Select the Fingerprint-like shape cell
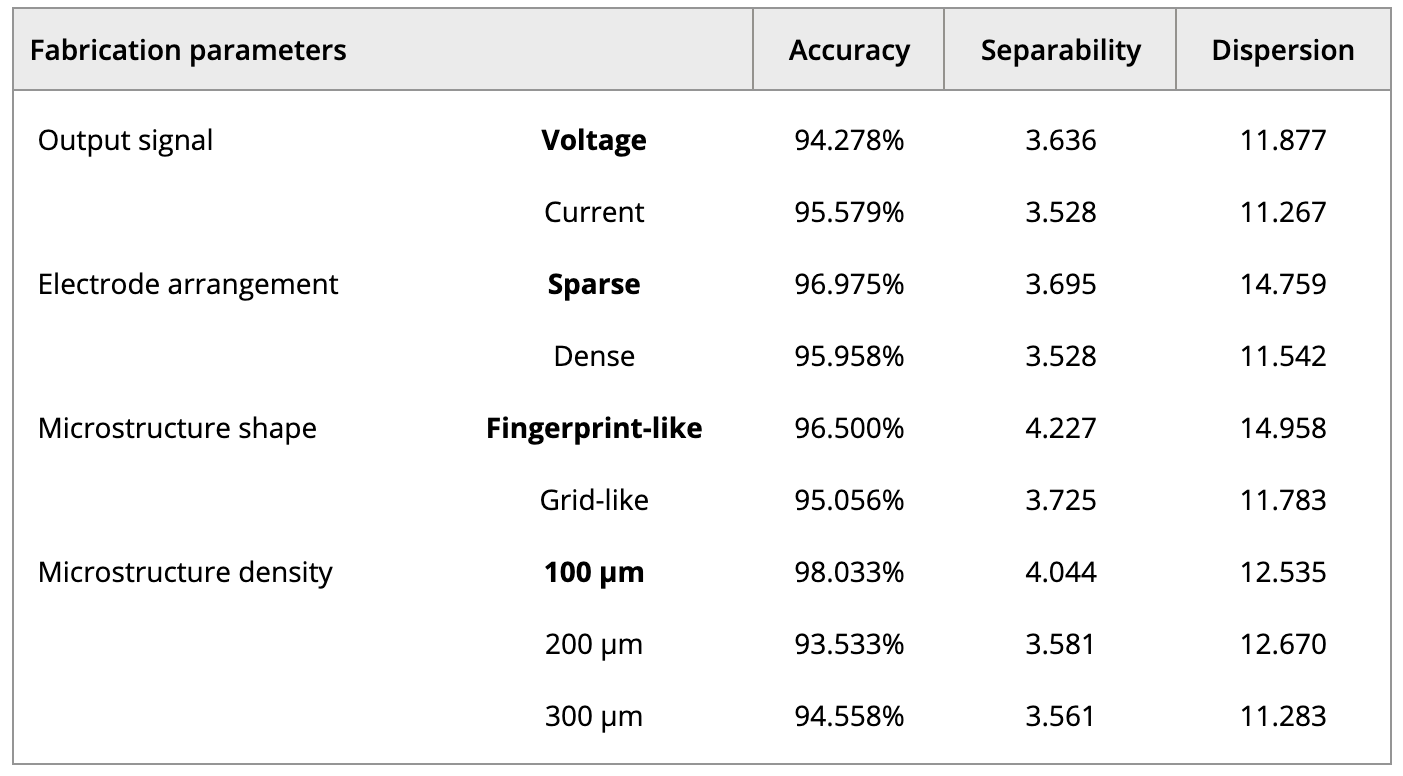1403x776 pixels. tap(594, 428)
